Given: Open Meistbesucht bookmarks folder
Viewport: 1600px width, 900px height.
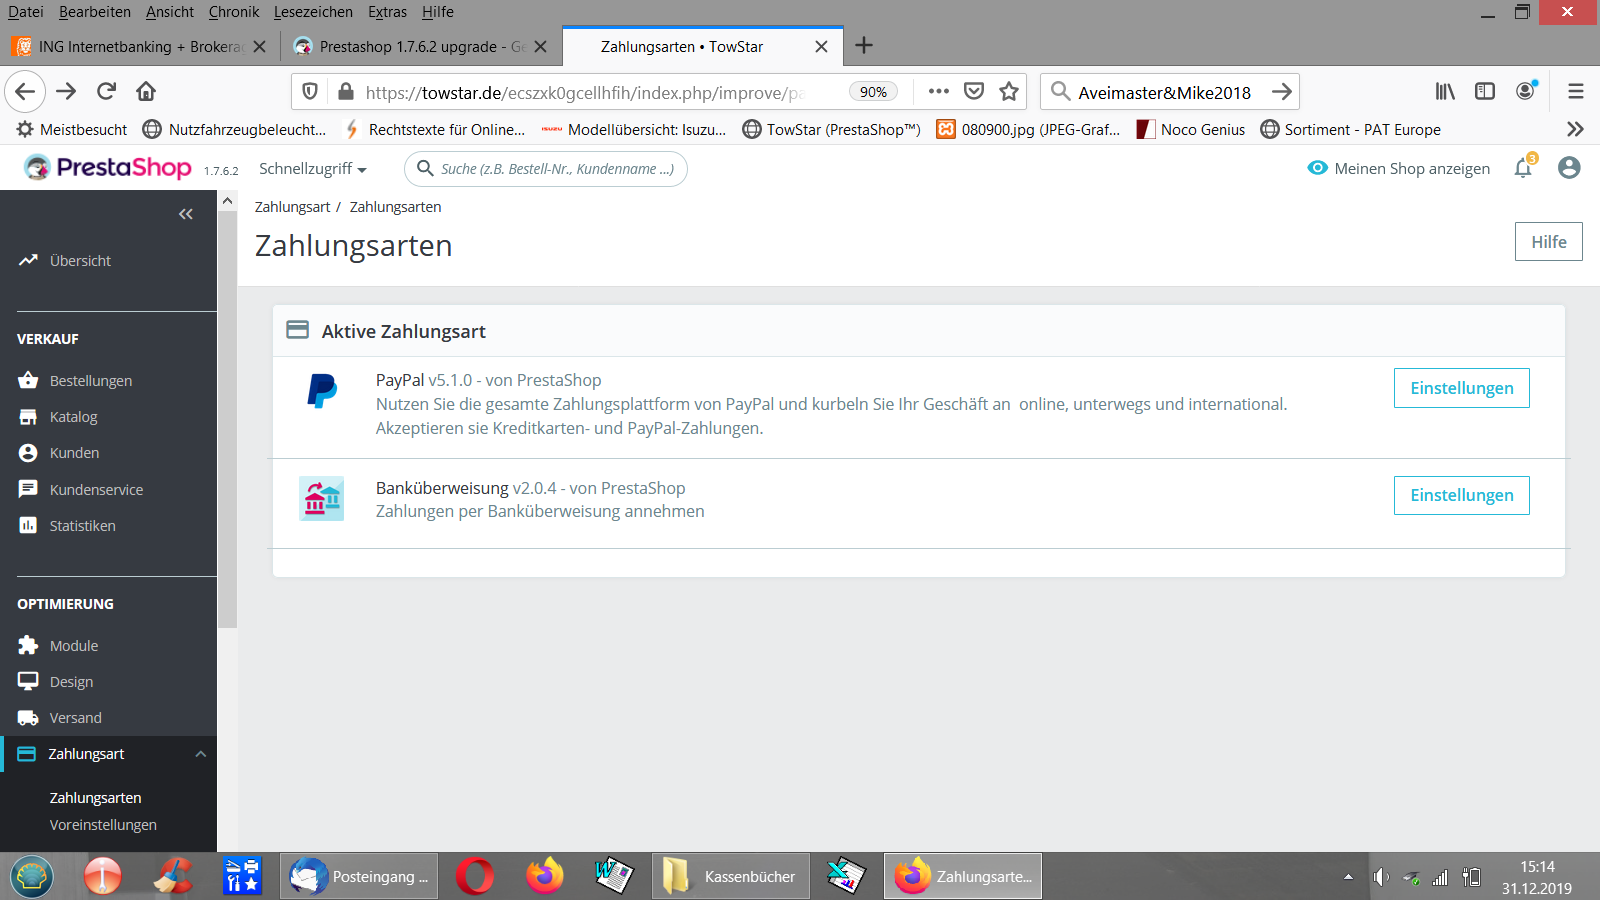Looking at the screenshot, I should tap(72, 130).
